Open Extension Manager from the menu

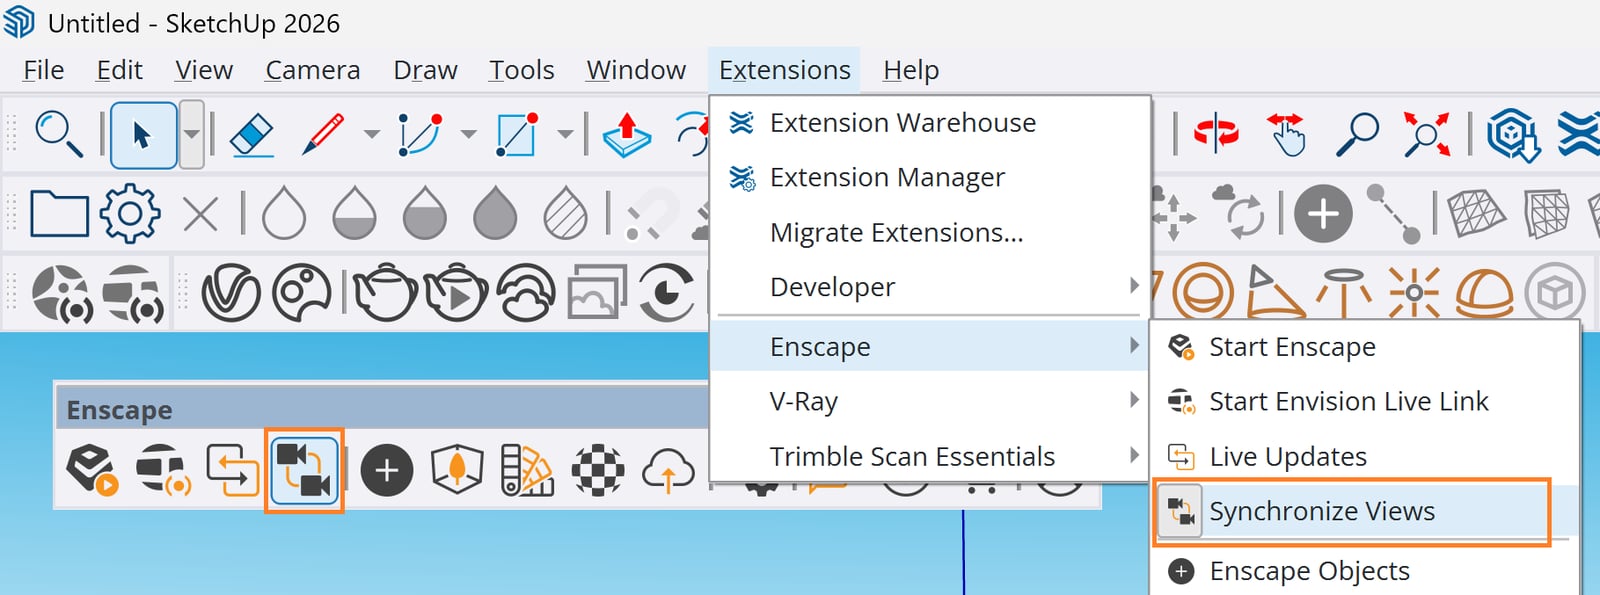930,178
